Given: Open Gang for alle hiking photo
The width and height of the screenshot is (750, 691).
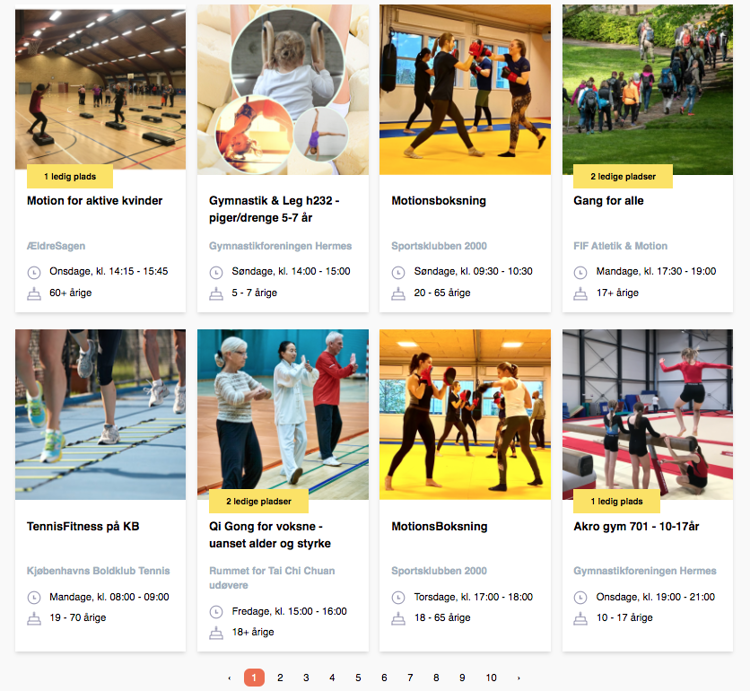Looking at the screenshot, I should 647,89.
